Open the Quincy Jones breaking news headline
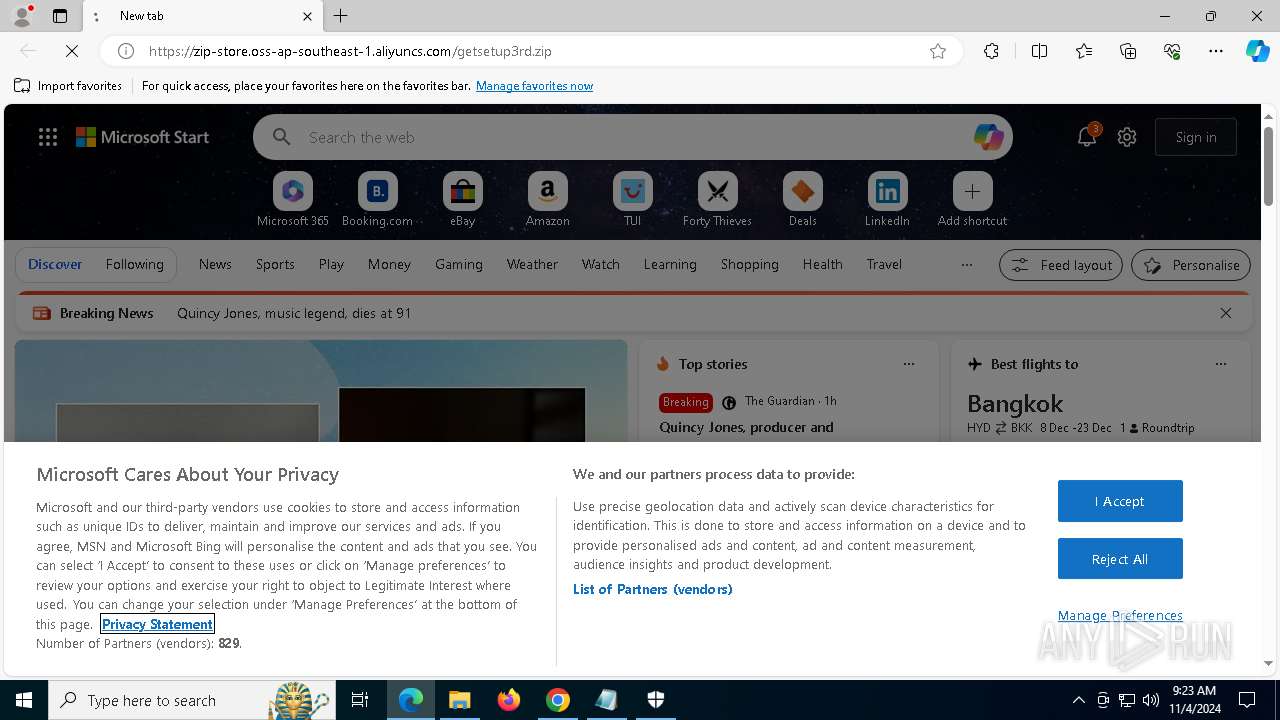Screen dimensions: 1280x720 pos(294,313)
